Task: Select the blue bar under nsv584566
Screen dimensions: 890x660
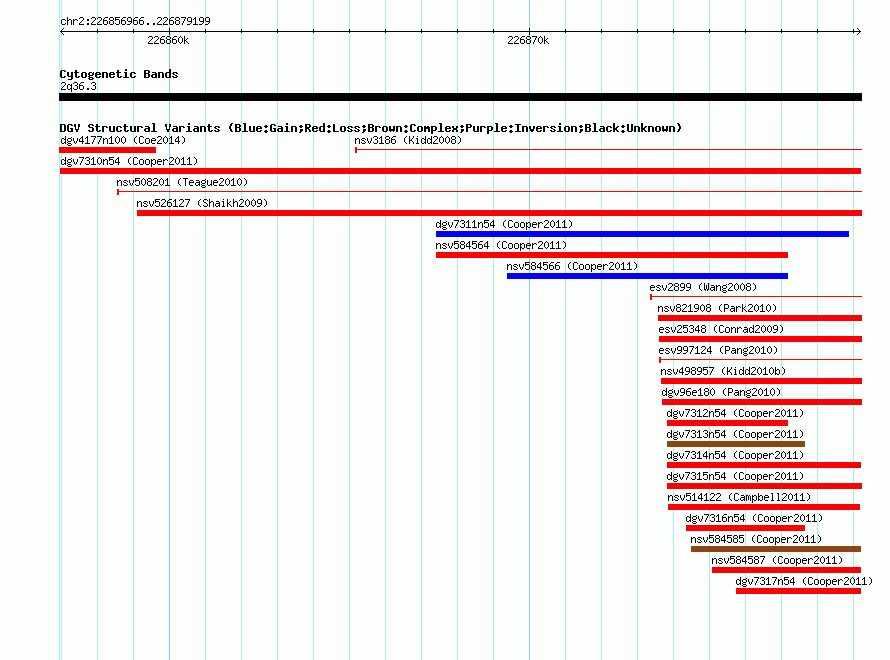Action: pyautogui.click(x=648, y=276)
